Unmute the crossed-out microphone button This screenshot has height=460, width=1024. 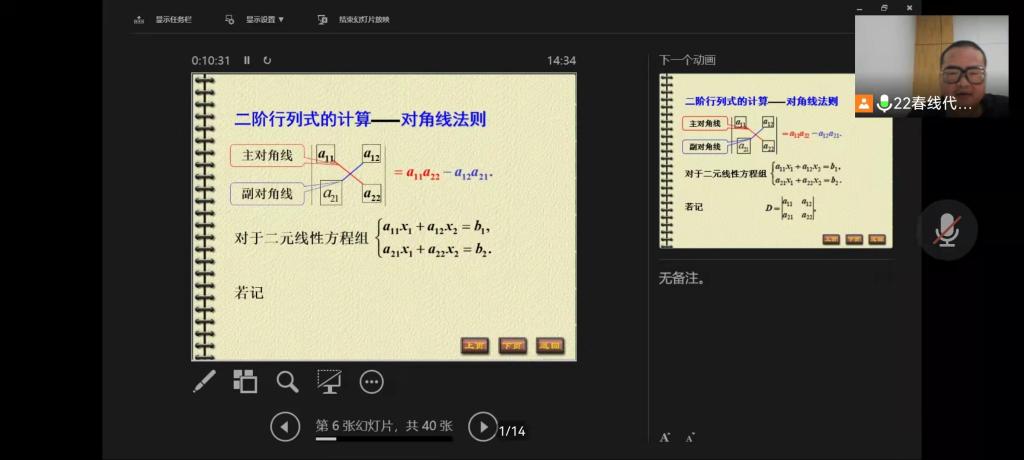pyautogui.click(x=946, y=230)
